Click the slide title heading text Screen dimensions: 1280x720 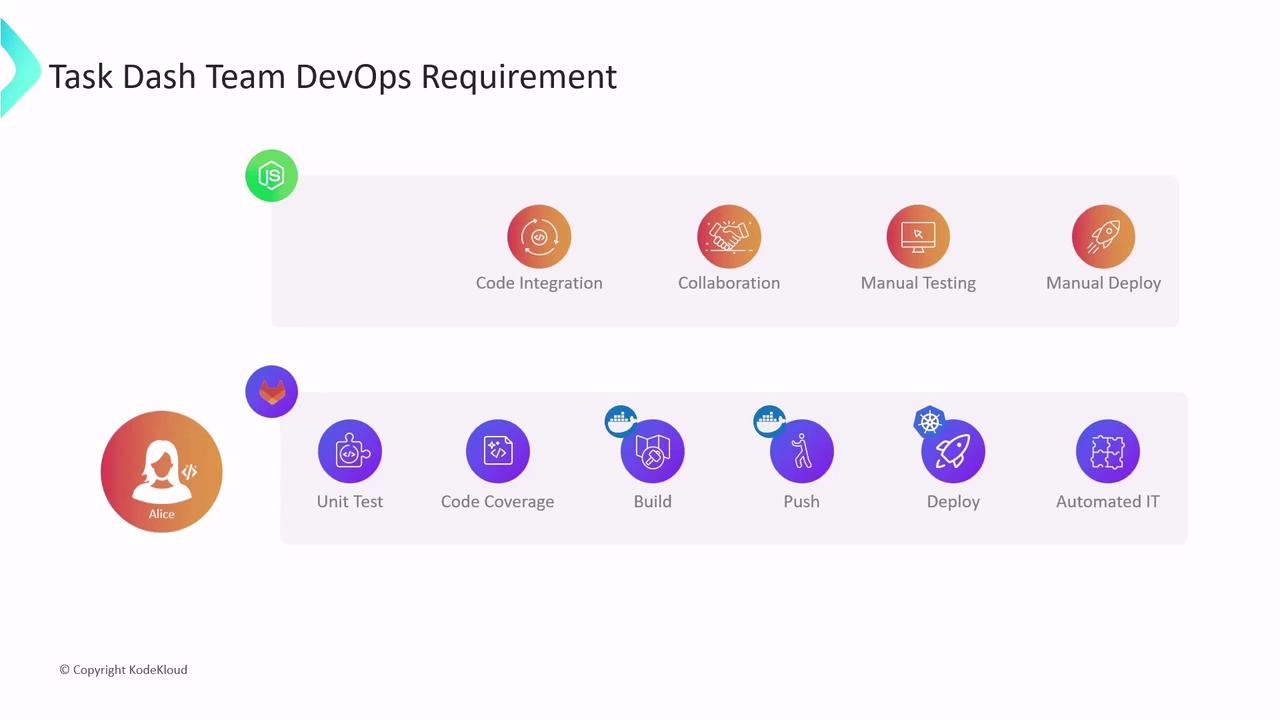(333, 77)
